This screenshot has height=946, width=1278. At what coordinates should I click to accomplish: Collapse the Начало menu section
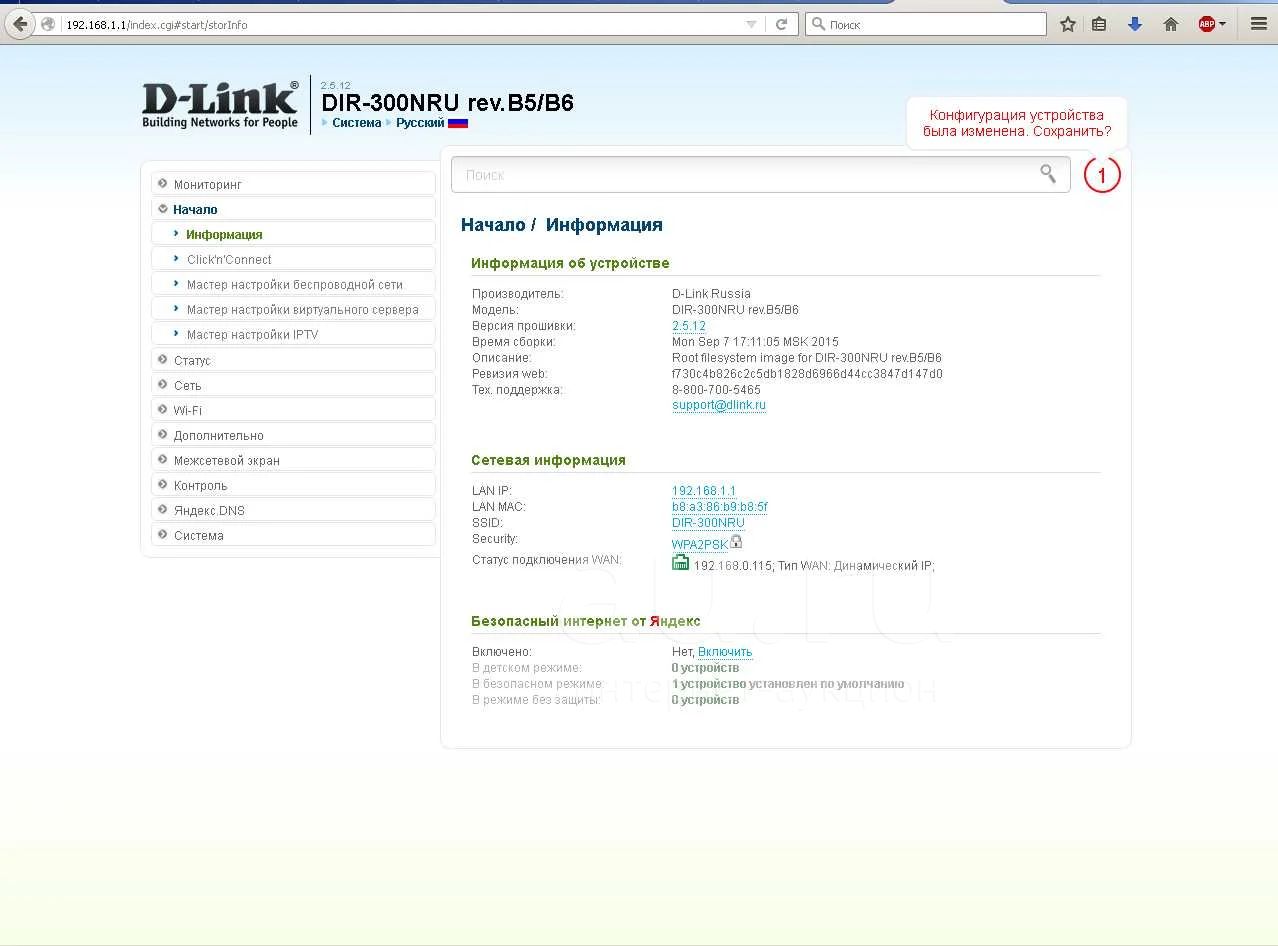click(x=293, y=209)
